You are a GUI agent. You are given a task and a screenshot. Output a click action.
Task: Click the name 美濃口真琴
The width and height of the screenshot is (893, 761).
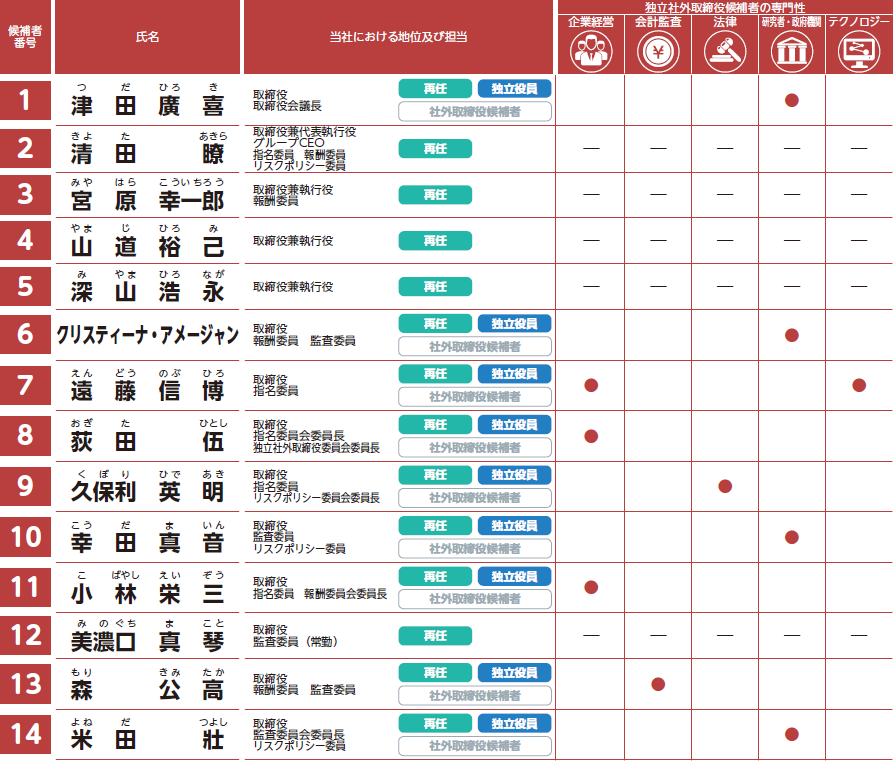148,642
